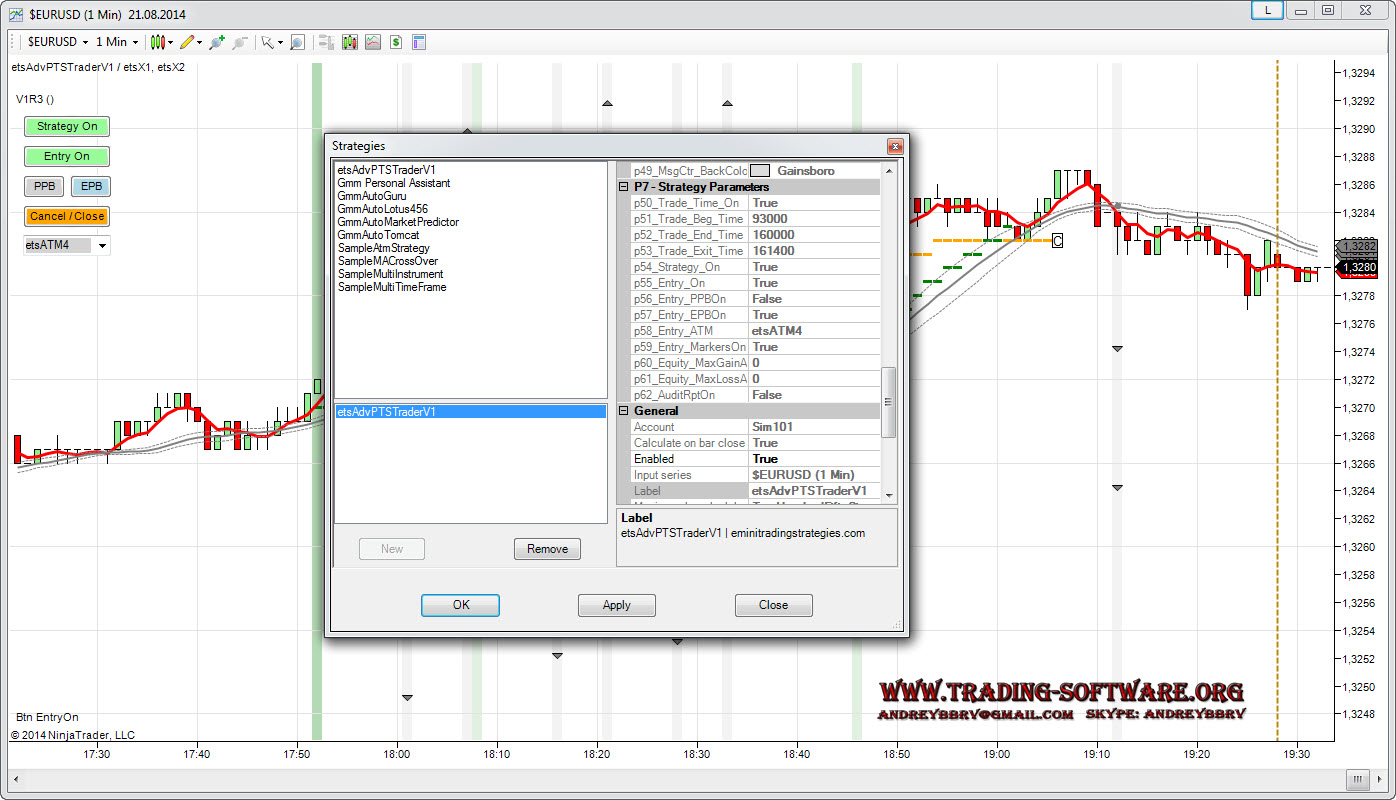Select the pencil drawing tools icon

coord(187,42)
